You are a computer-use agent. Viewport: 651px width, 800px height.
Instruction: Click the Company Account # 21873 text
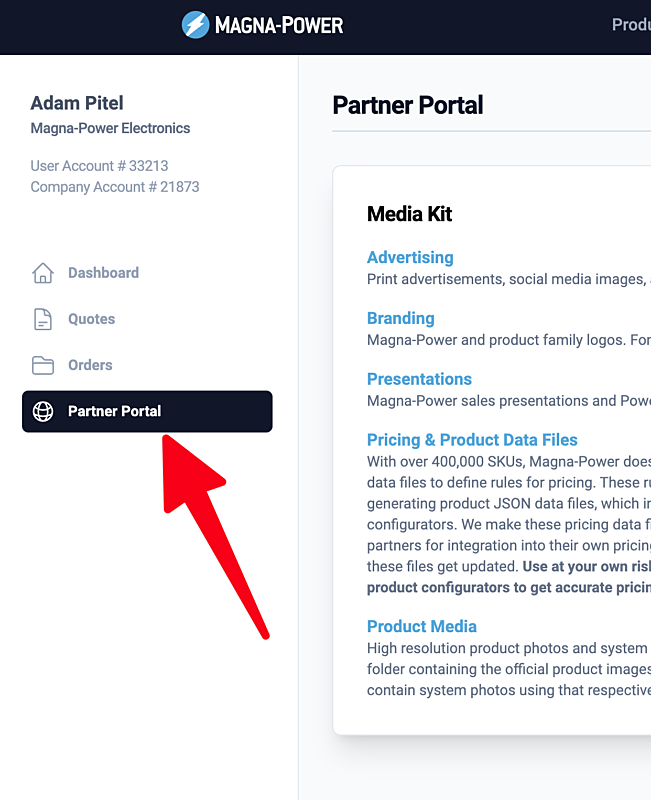pos(115,187)
